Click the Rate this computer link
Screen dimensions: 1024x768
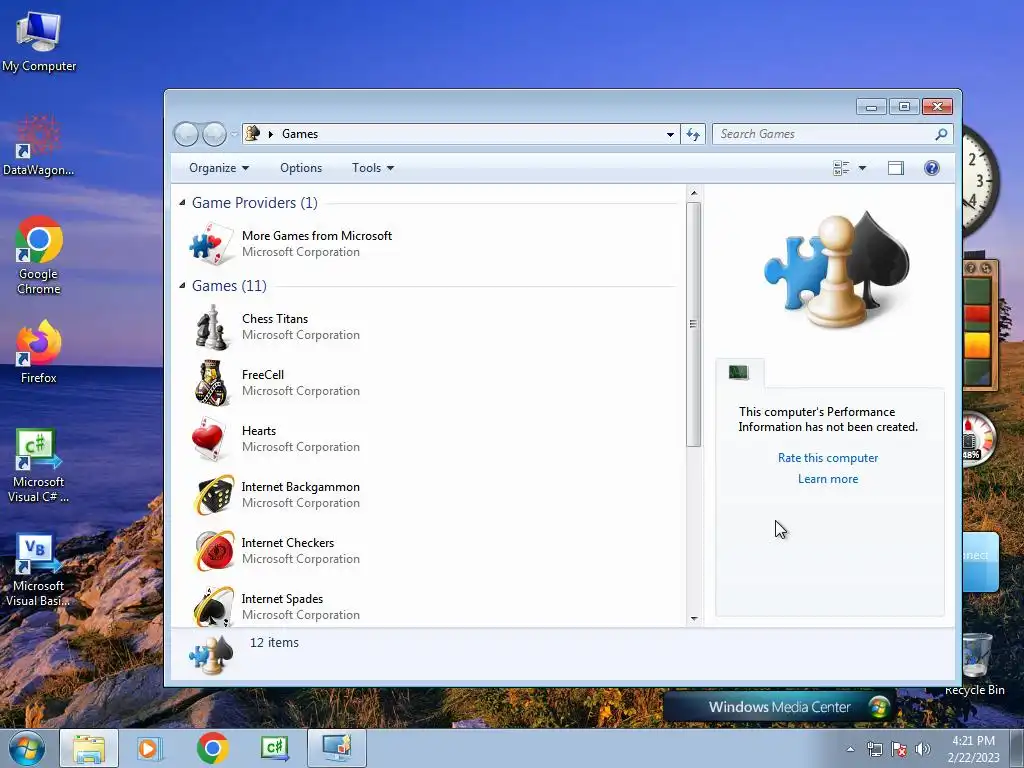pyautogui.click(x=827, y=458)
